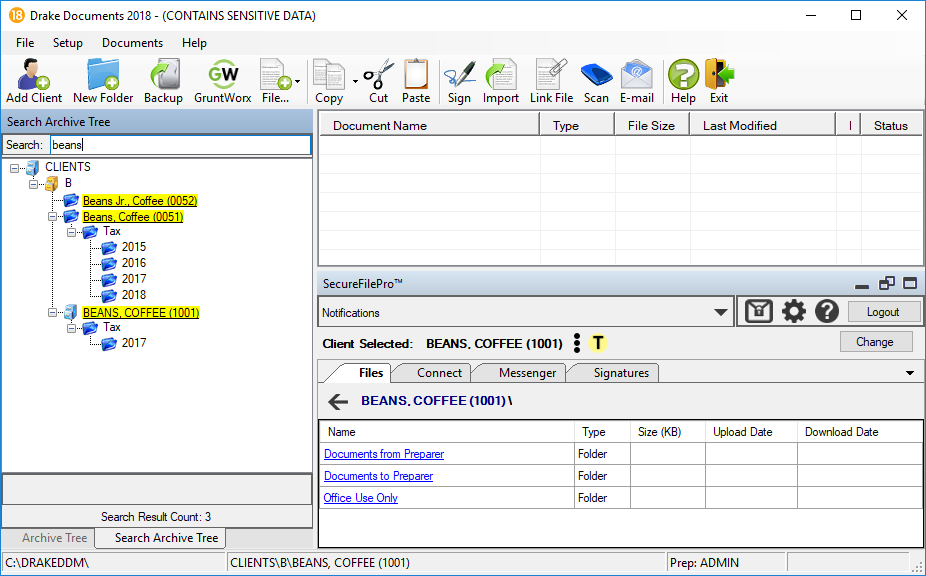926x576 pixels.
Task: Click the three-dot client options icon
Action: point(577,343)
